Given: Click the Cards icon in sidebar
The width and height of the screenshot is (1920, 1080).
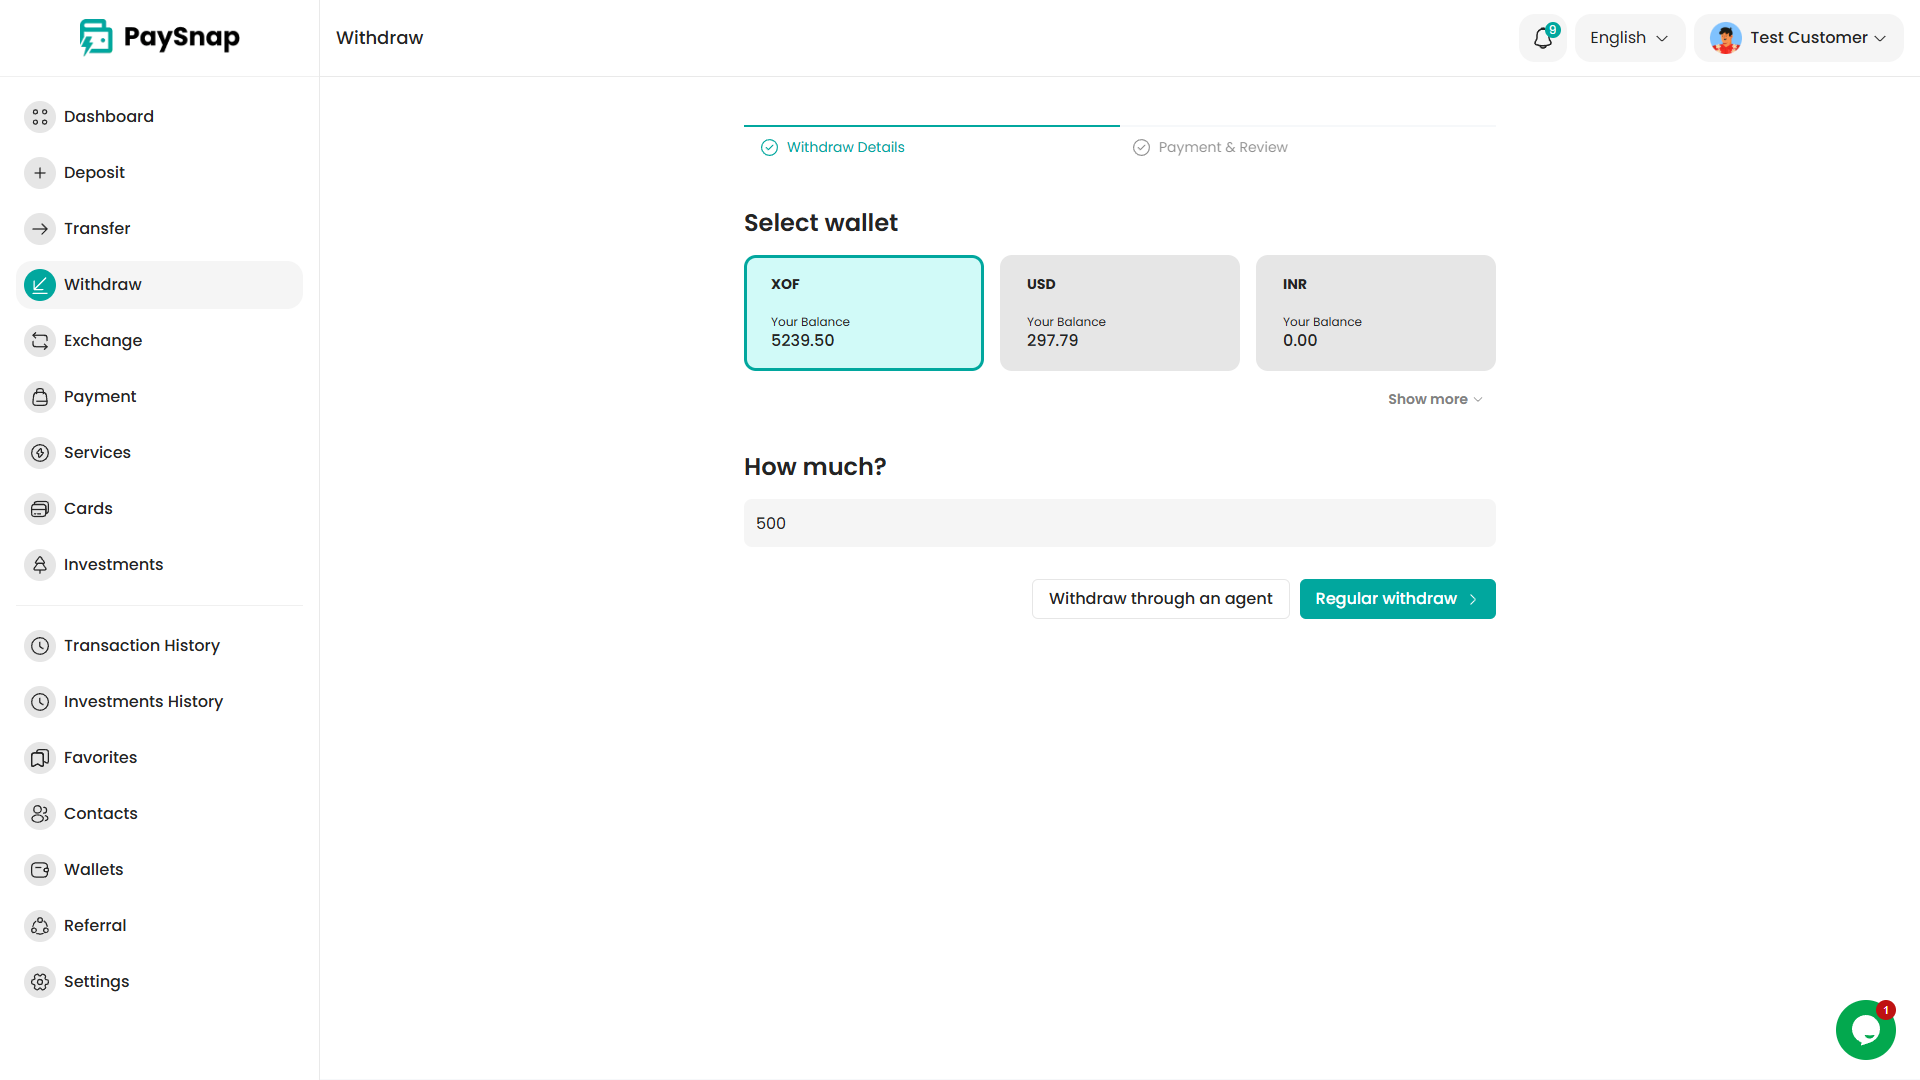Looking at the screenshot, I should tap(40, 509).
